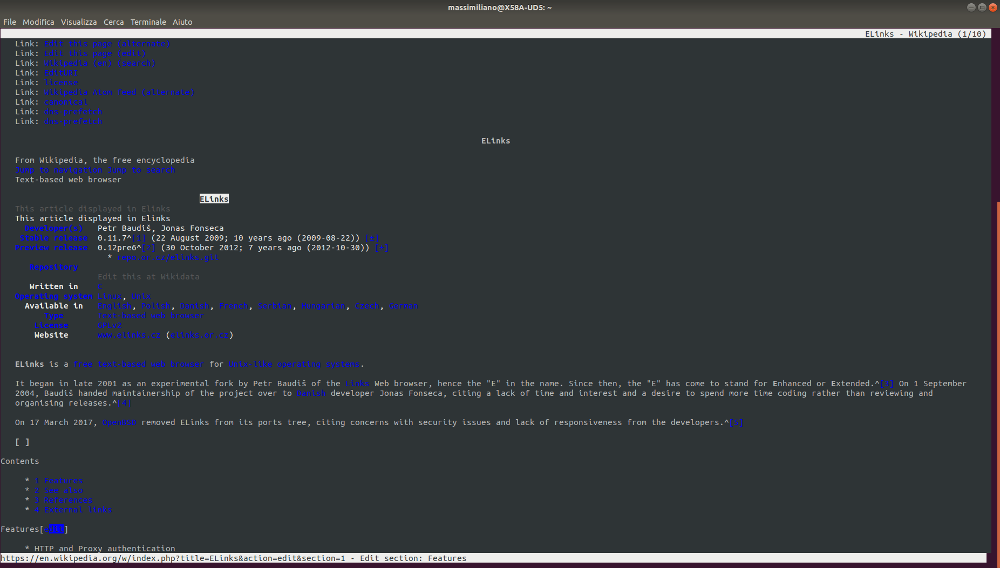Click the 'Unix-like operating systems' link
This screenshot has width=1000, height=568.
pyautogui.click(x=295, y=364)
